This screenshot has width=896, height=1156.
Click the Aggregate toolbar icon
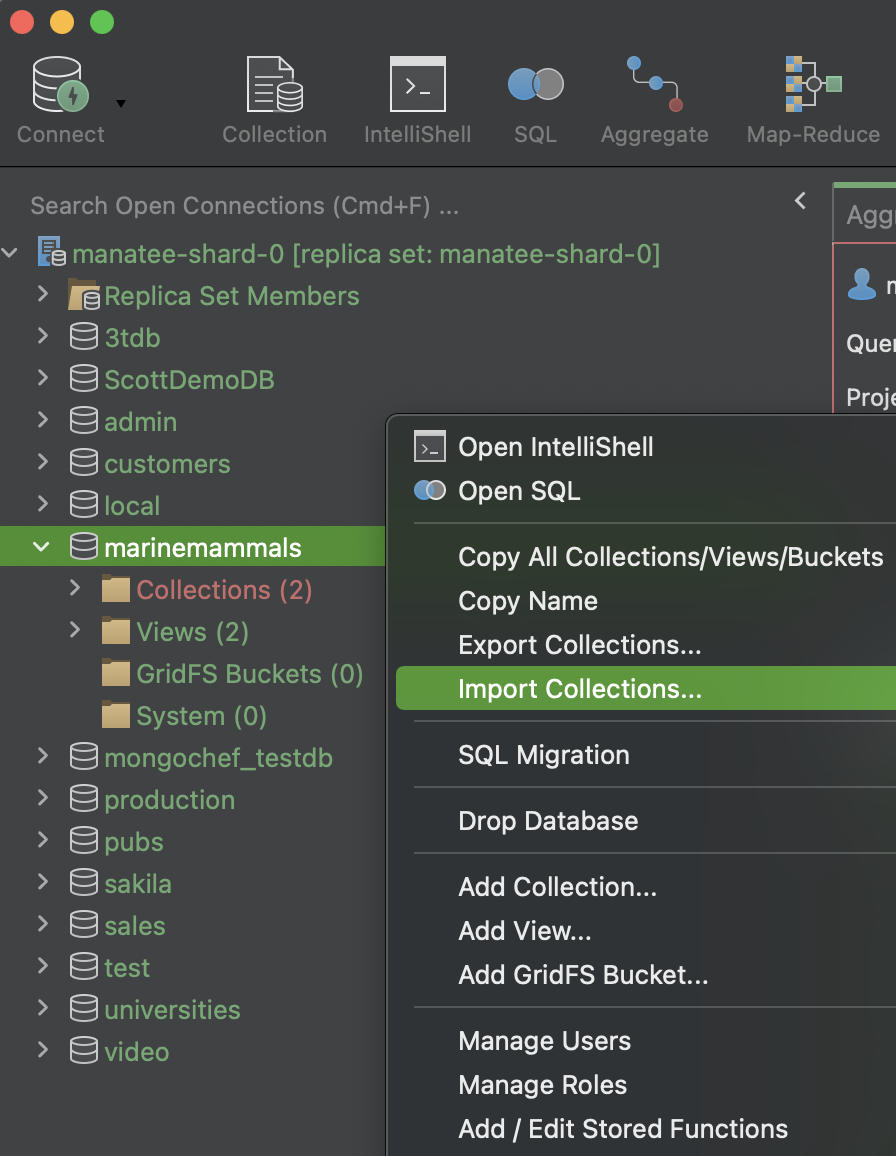[654, 84]
